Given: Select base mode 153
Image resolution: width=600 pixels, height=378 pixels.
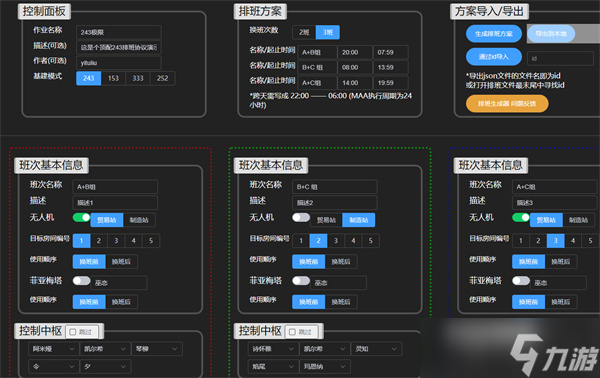Looking at the screenshot, I should [x=113, y=78].
